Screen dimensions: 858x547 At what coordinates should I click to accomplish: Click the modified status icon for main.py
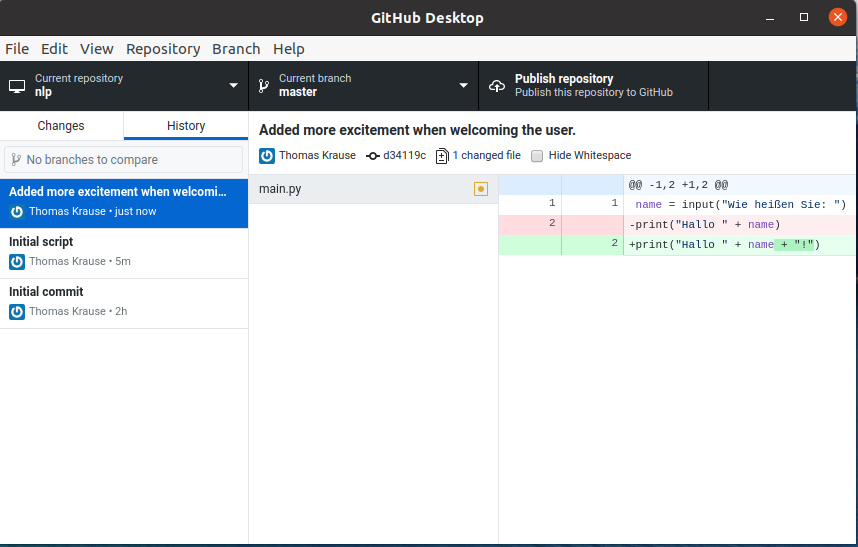point(481,189)
